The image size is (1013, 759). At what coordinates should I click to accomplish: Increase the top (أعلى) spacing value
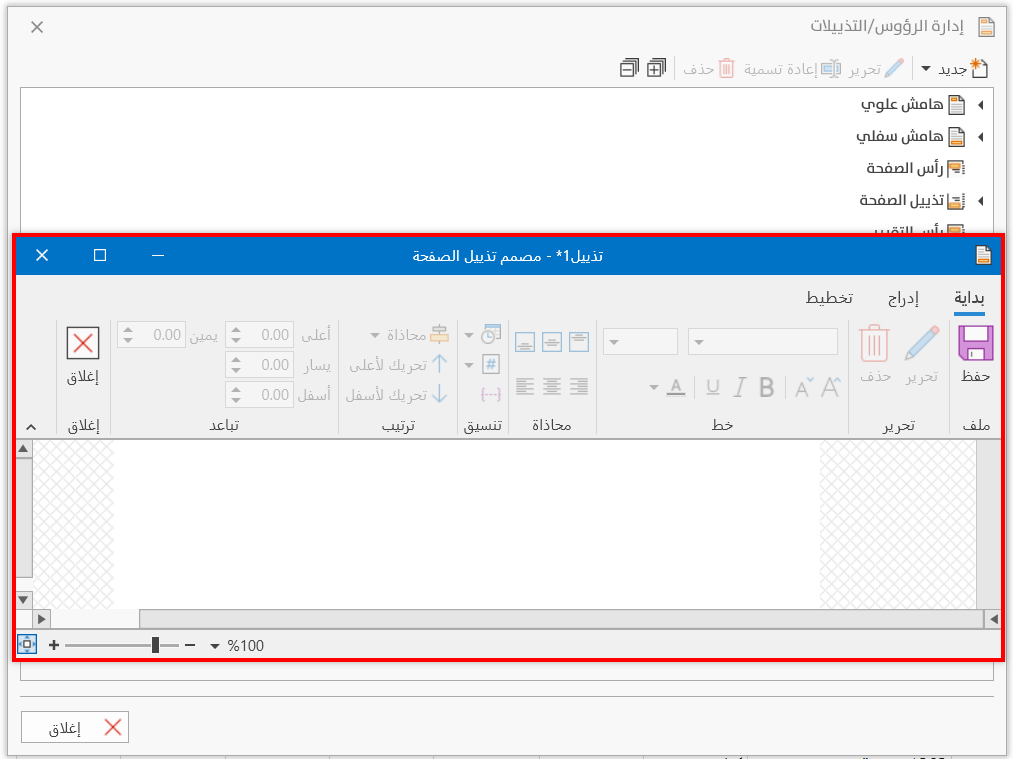[236, 329]
